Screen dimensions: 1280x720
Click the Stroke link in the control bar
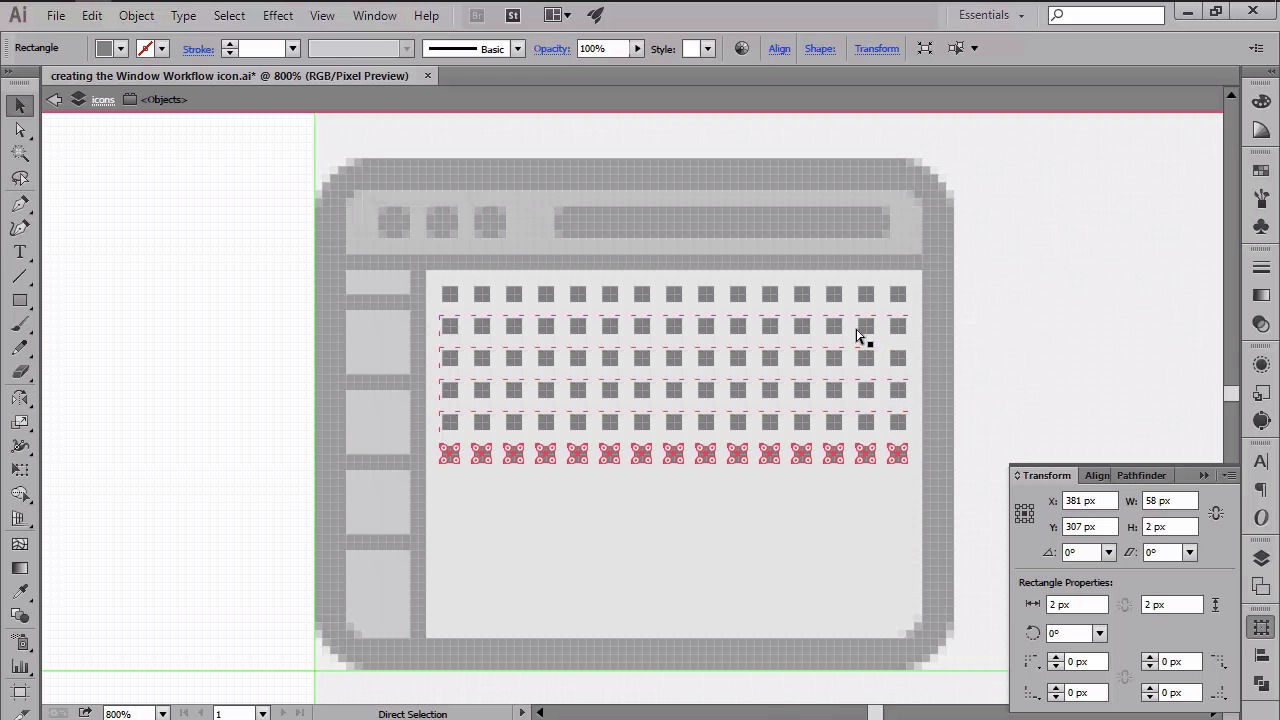tap(198, 49)
